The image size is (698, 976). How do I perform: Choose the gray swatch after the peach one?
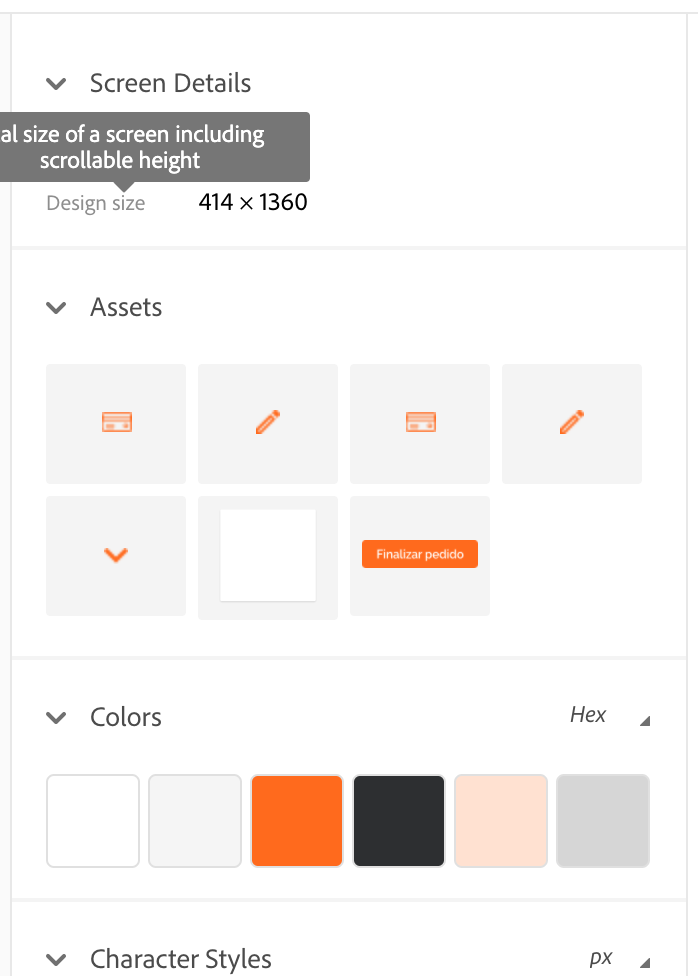[x=603, y=821]
